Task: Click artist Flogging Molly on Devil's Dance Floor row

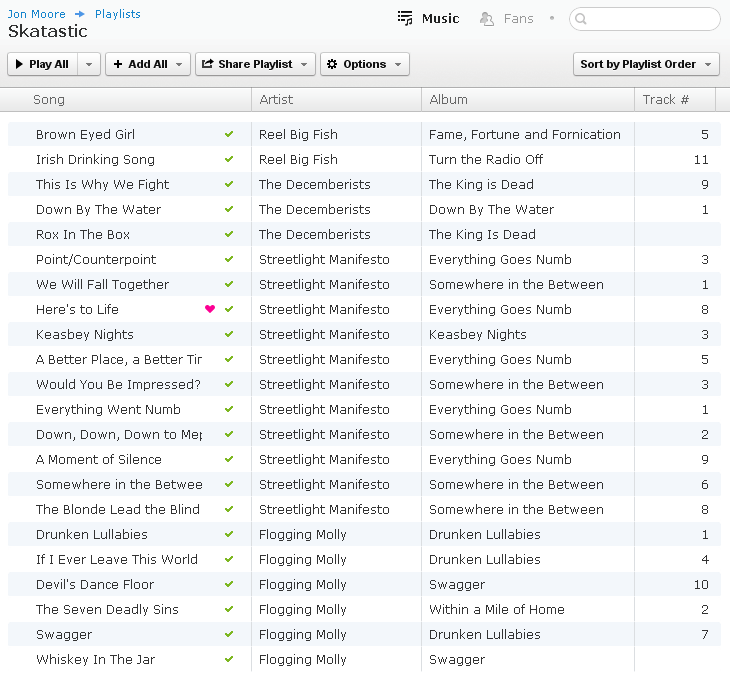Action: pyautogui.click(x=303, y=585)
